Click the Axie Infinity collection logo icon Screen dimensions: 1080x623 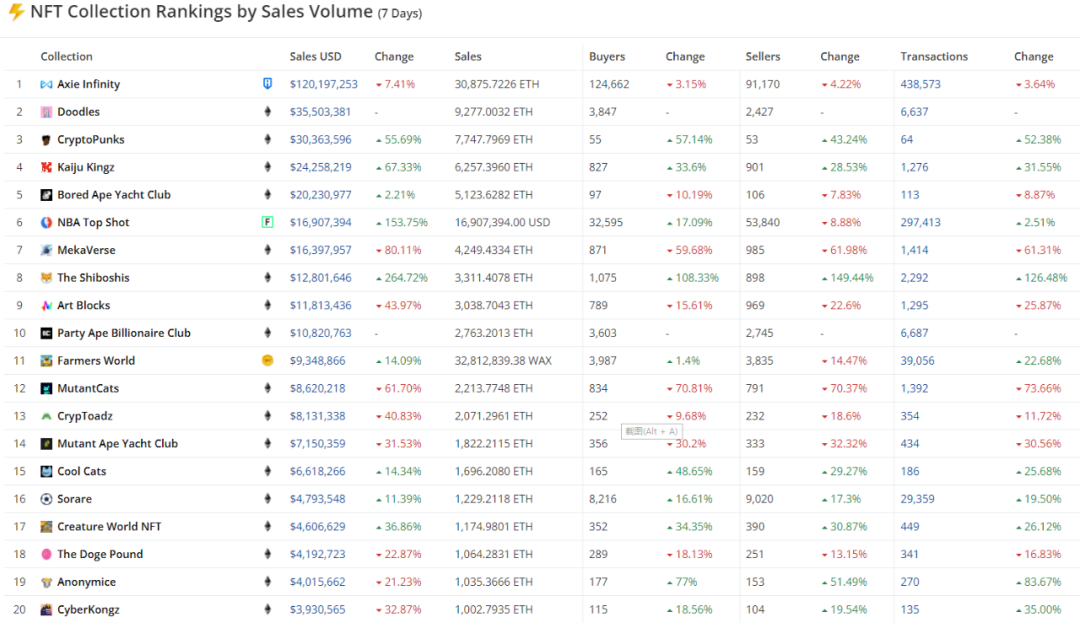[46, 84]
